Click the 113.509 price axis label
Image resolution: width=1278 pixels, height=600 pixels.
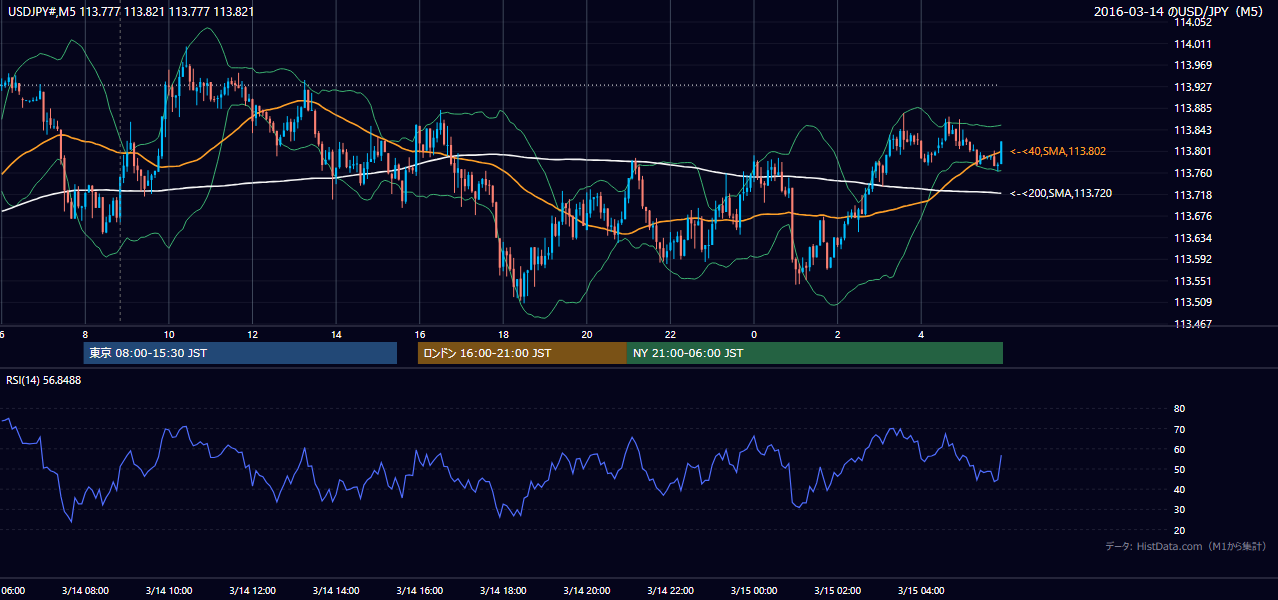pos(1193,302)
